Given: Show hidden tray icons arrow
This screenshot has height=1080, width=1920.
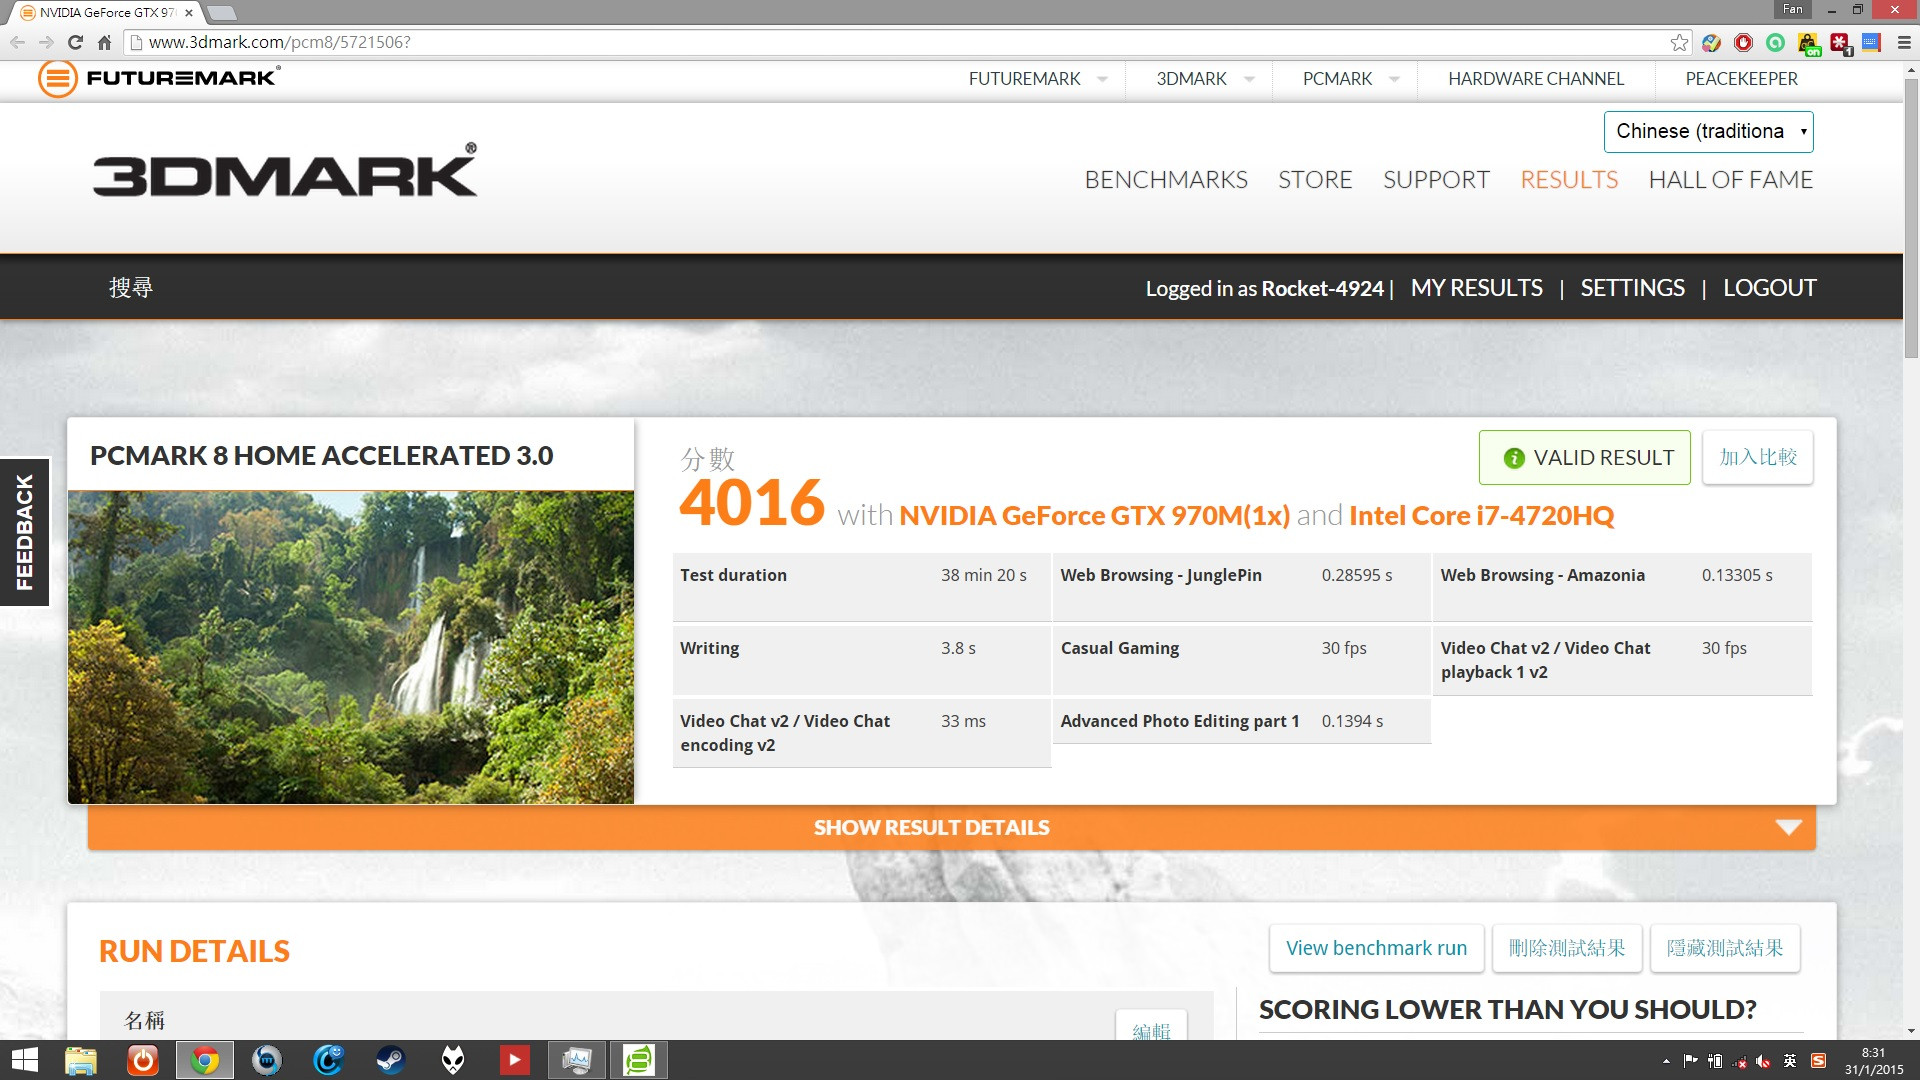Looking at the screenshot, I should 1666,1061.
